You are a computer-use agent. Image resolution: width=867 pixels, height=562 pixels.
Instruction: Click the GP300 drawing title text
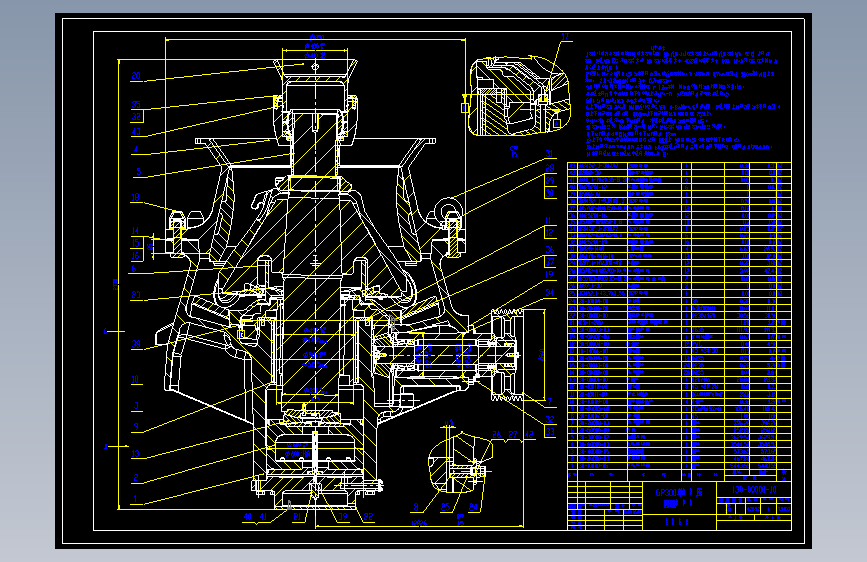point(679,498)
